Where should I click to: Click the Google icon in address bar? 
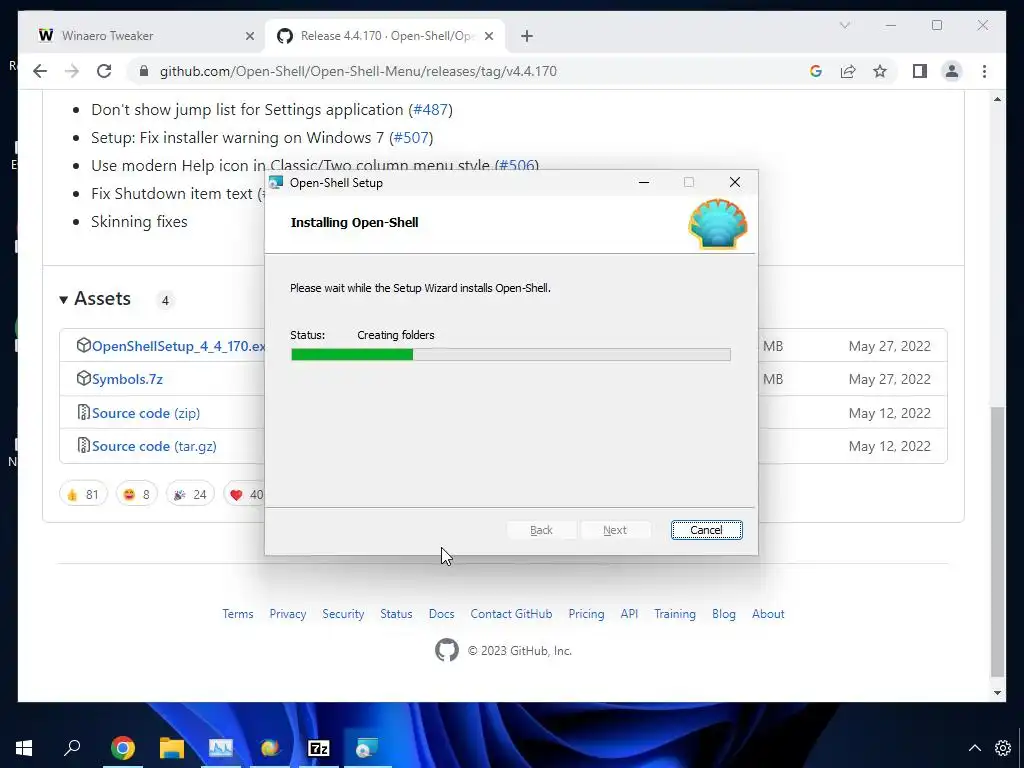[816, 71]
